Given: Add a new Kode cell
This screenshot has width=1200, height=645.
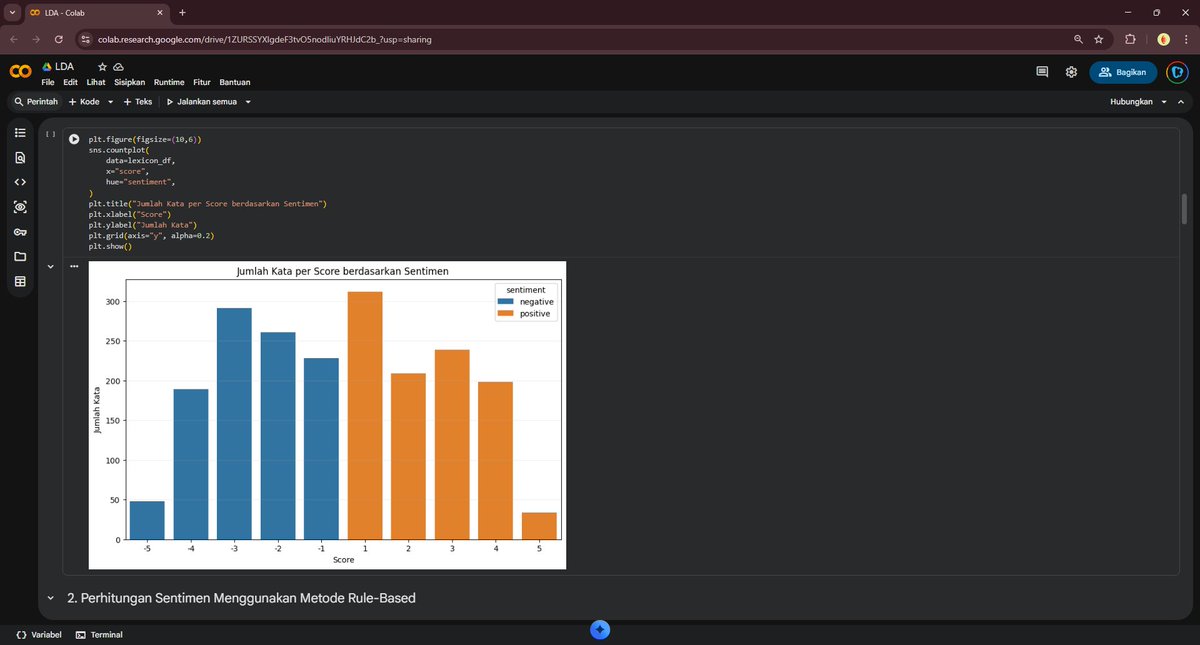Looking at the screenshot, I should [x=83, y=102].
